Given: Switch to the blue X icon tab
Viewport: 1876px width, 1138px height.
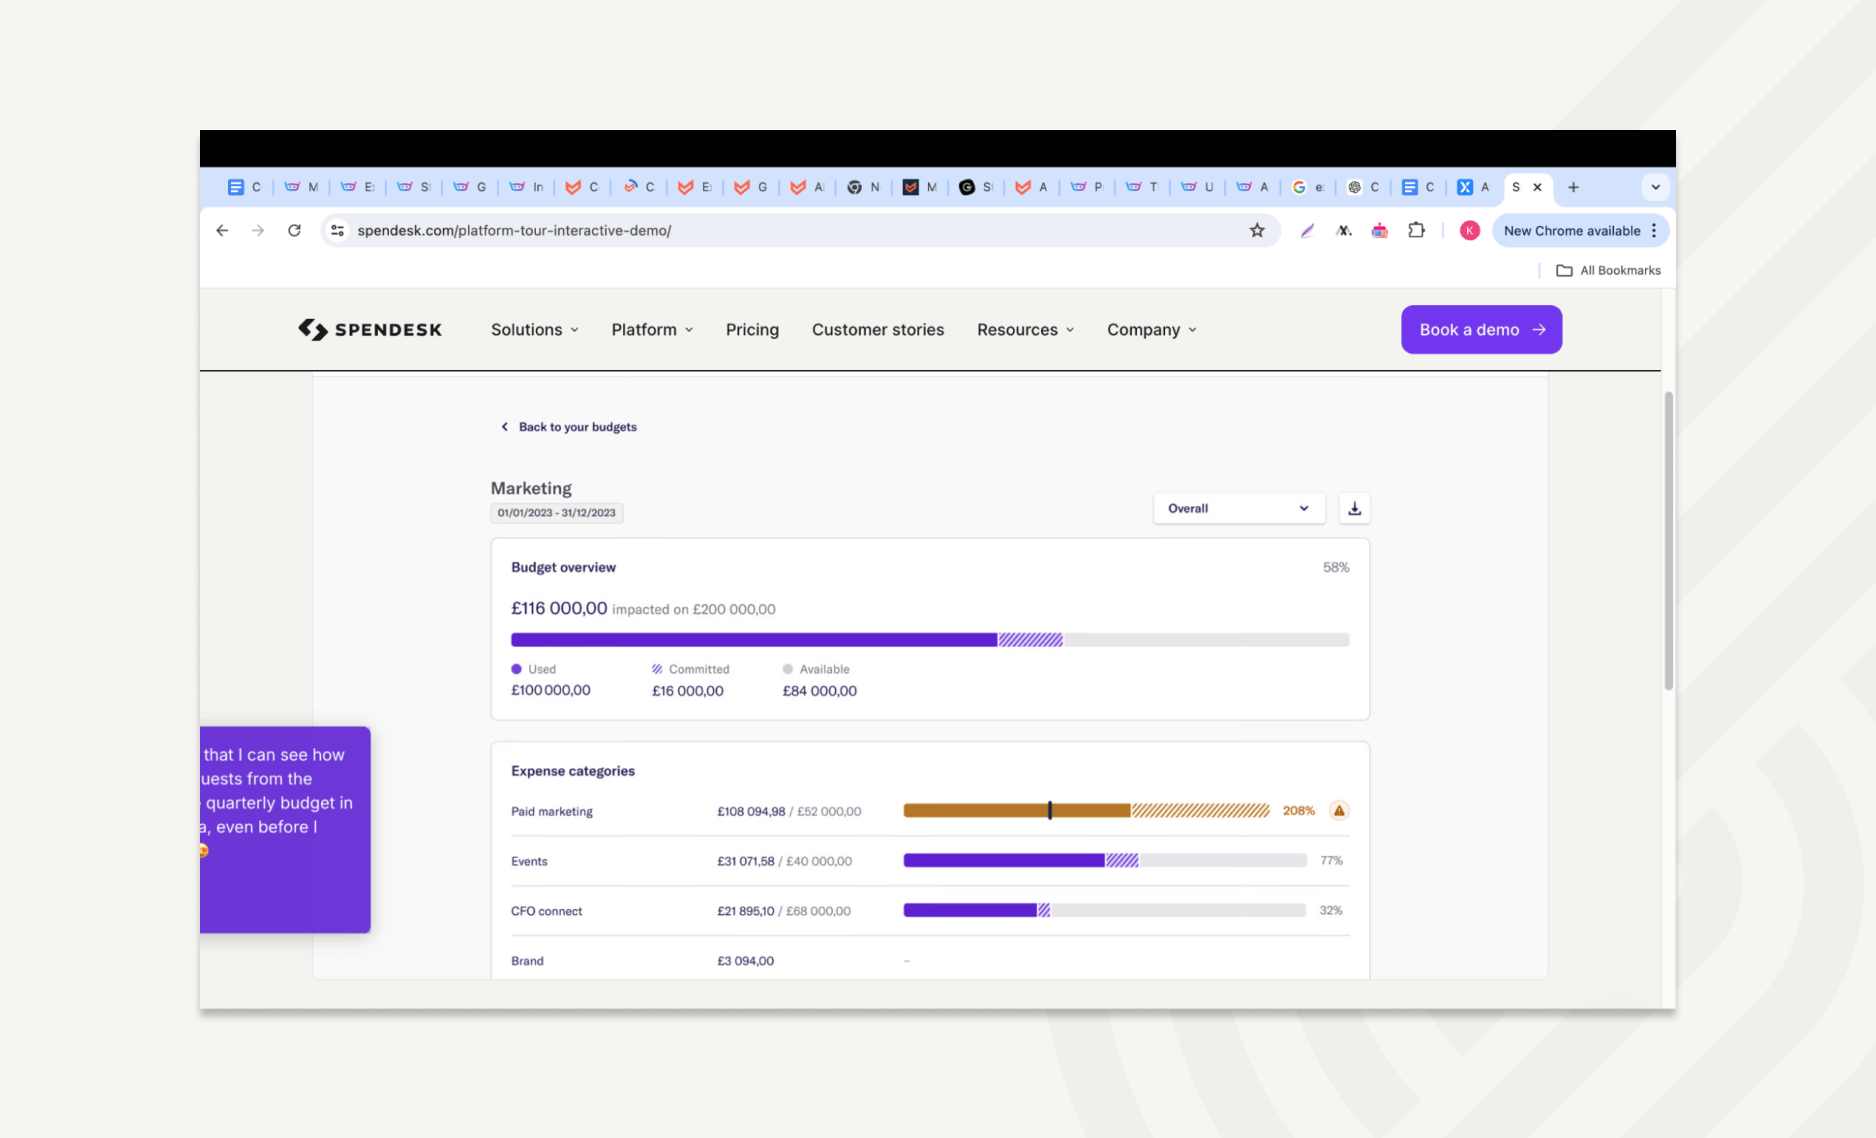Looking at the screenshot, I should pos(1473,187).
